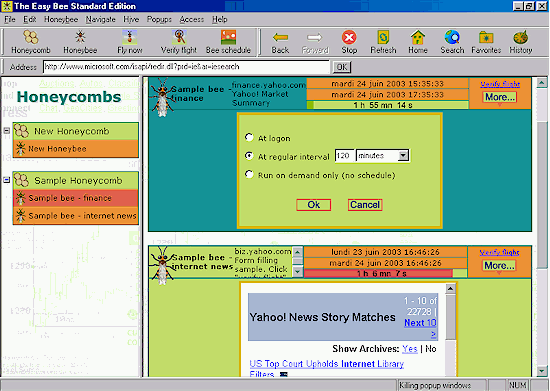Select Sample bee - internet news tree row

coord(76,216)
